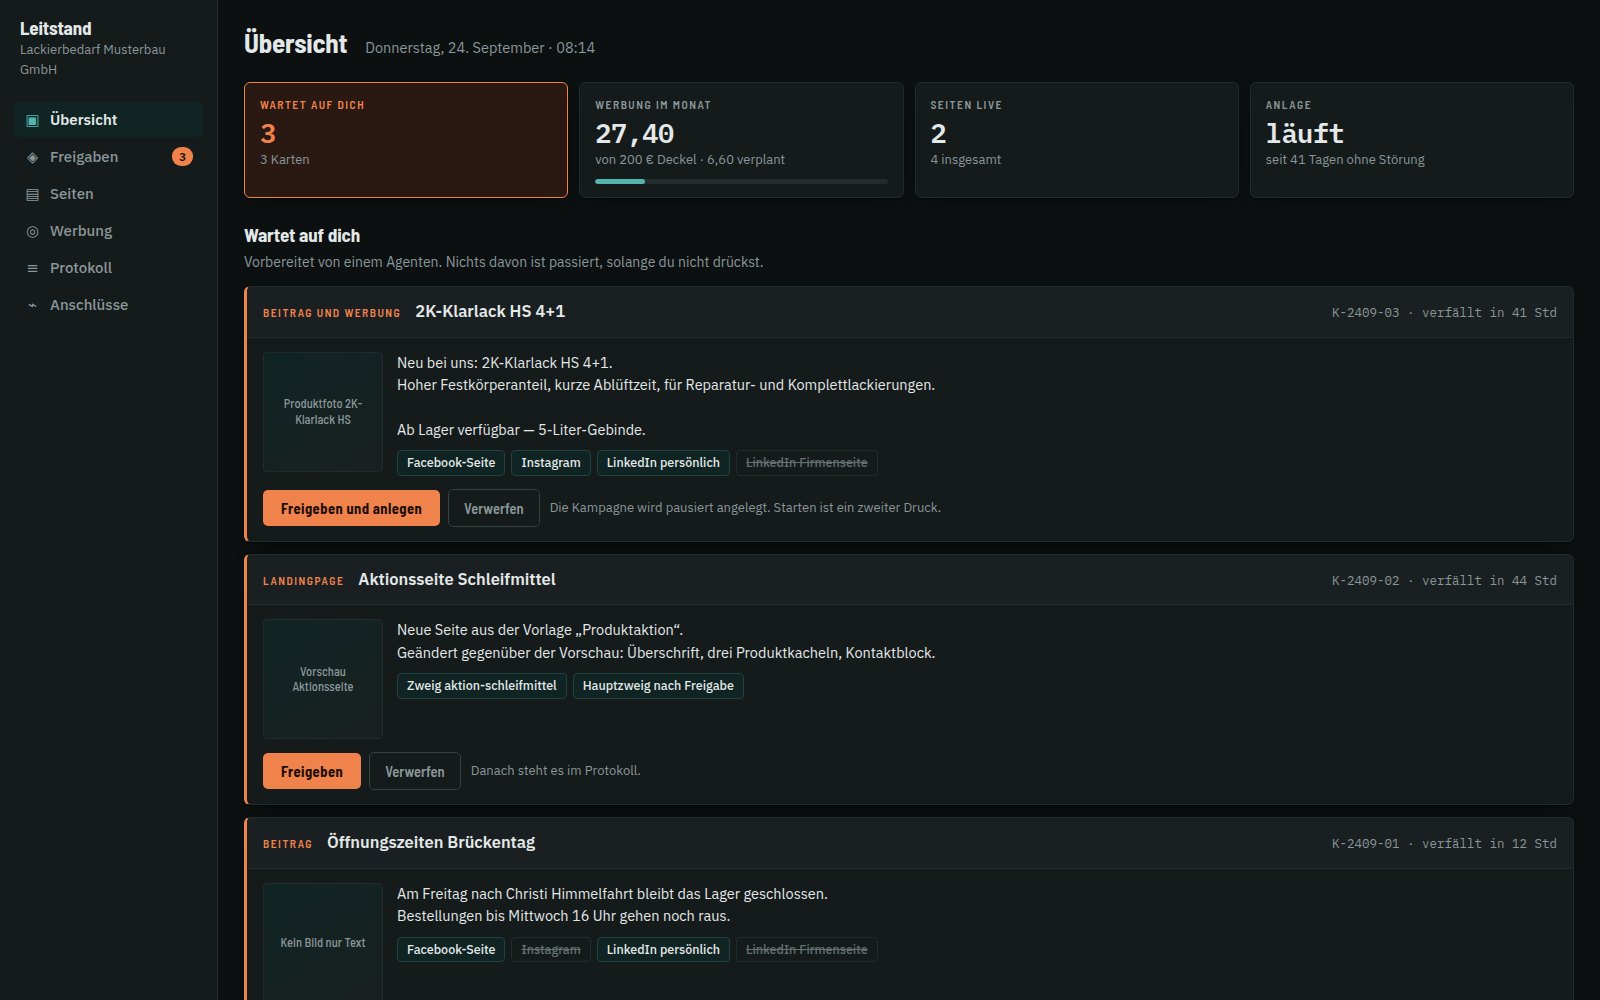
Task: Click the card ID K-2409-02
Action: tap(1365, 581)
